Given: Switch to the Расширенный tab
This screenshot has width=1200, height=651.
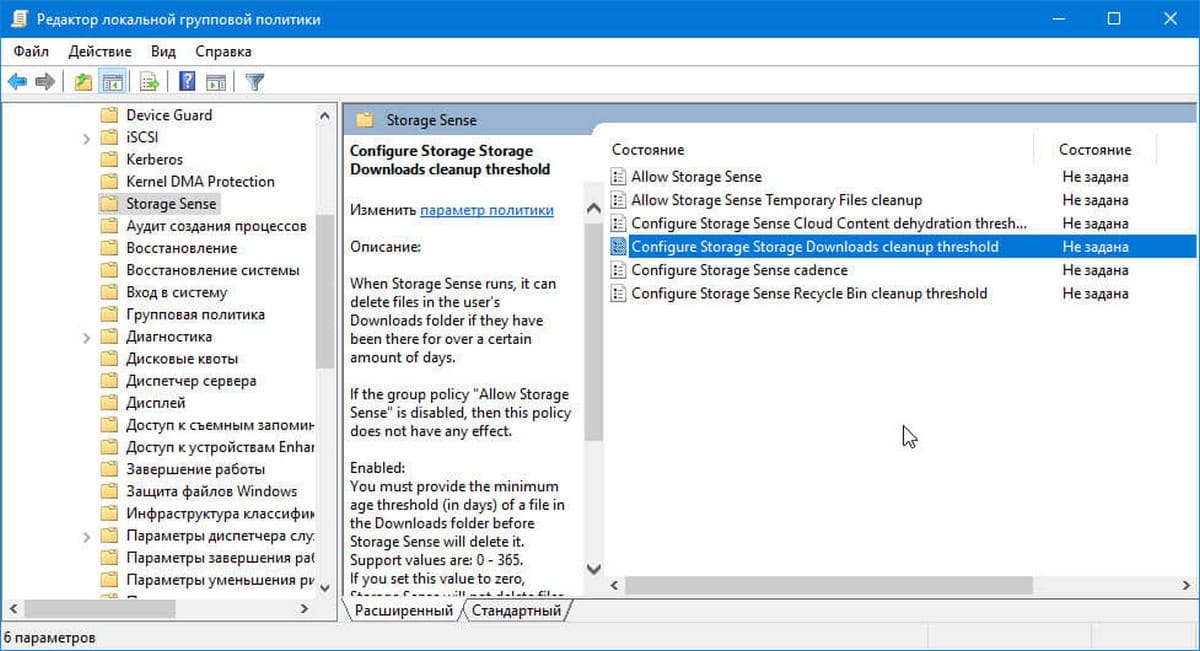Looking at the screenshot, I should pos(403,610).
